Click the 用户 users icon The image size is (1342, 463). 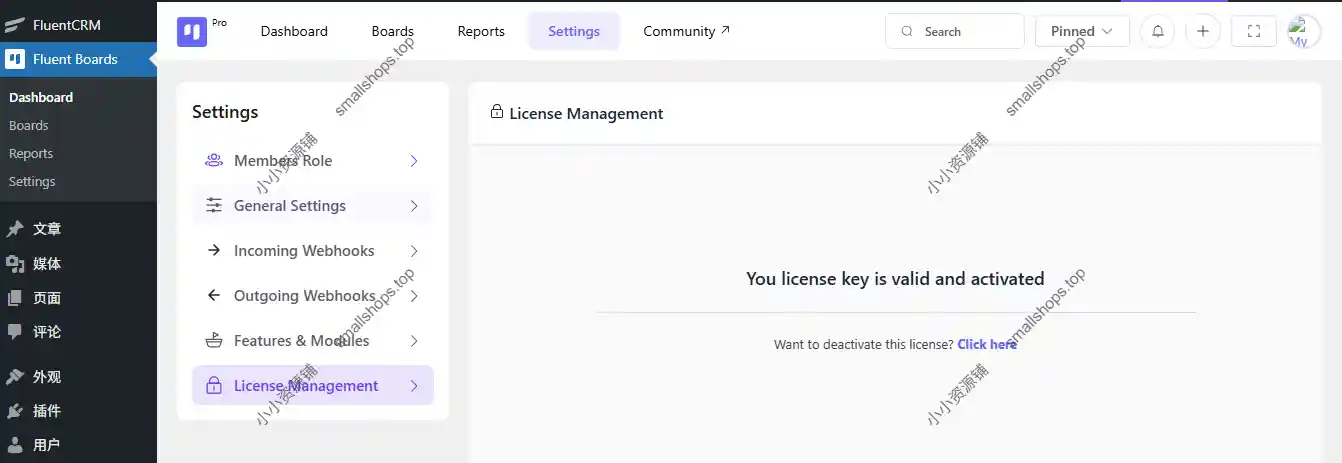point(15,445)
